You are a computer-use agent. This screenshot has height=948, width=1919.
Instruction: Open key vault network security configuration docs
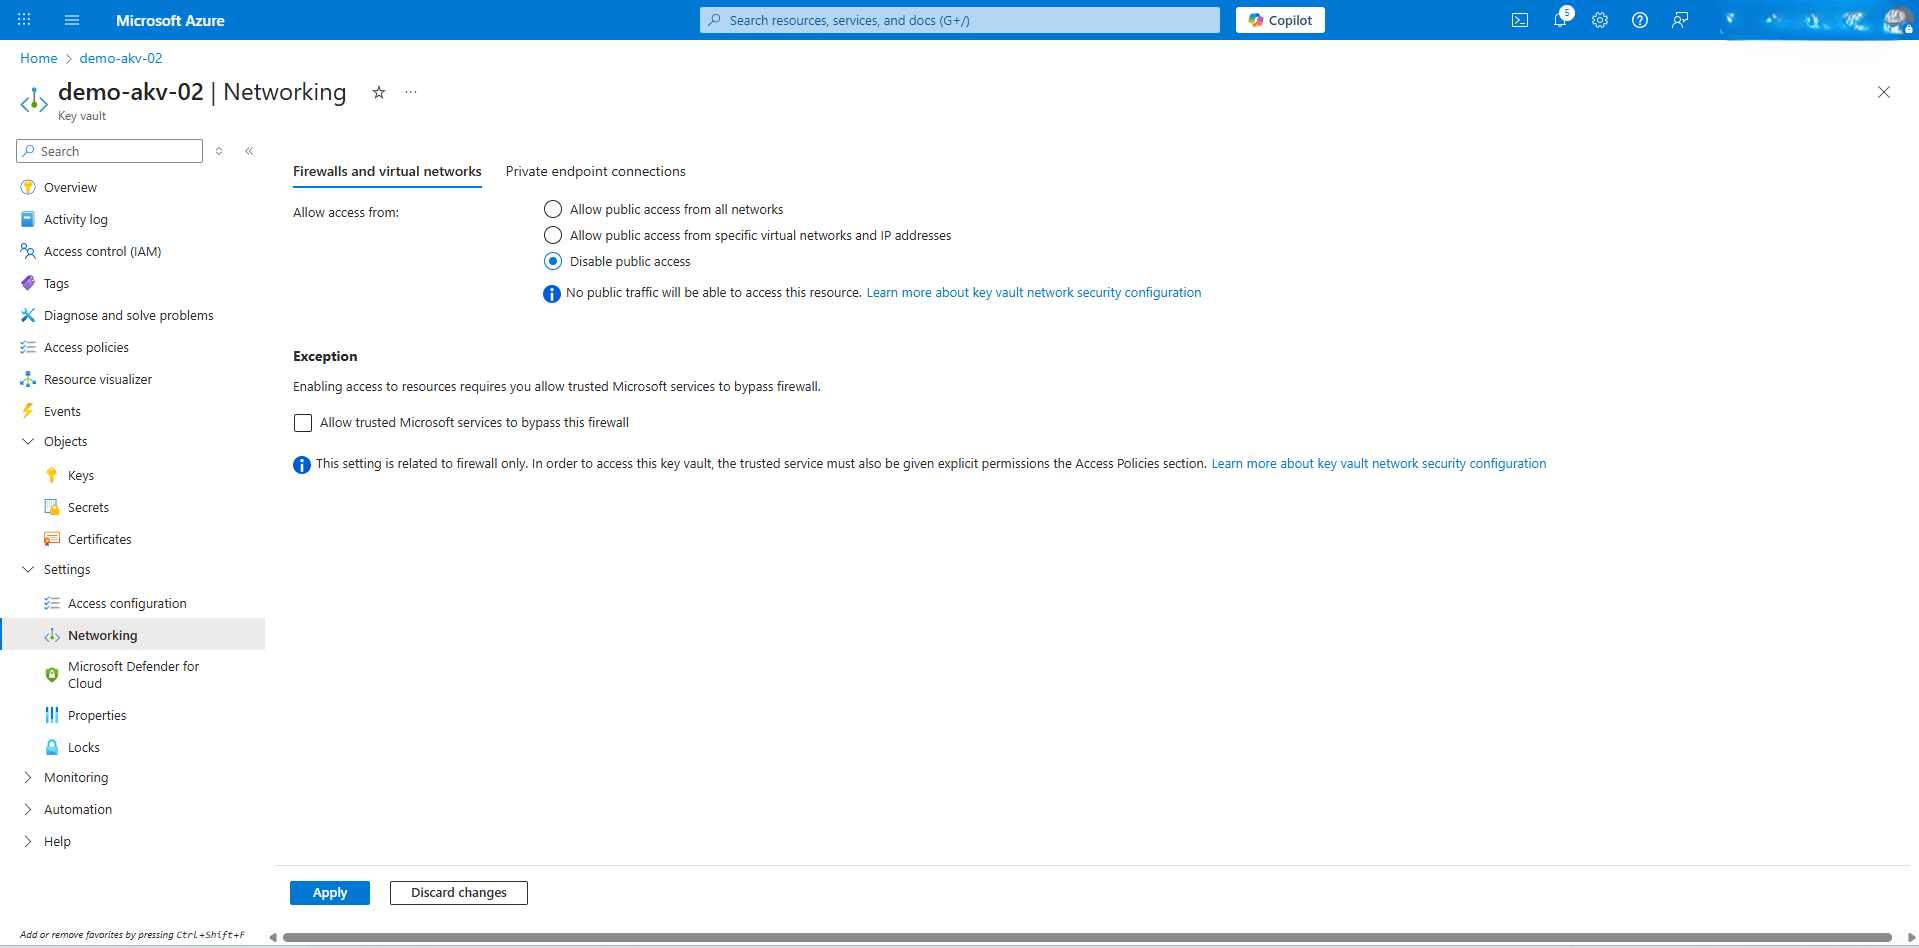tap(1033, 292)
